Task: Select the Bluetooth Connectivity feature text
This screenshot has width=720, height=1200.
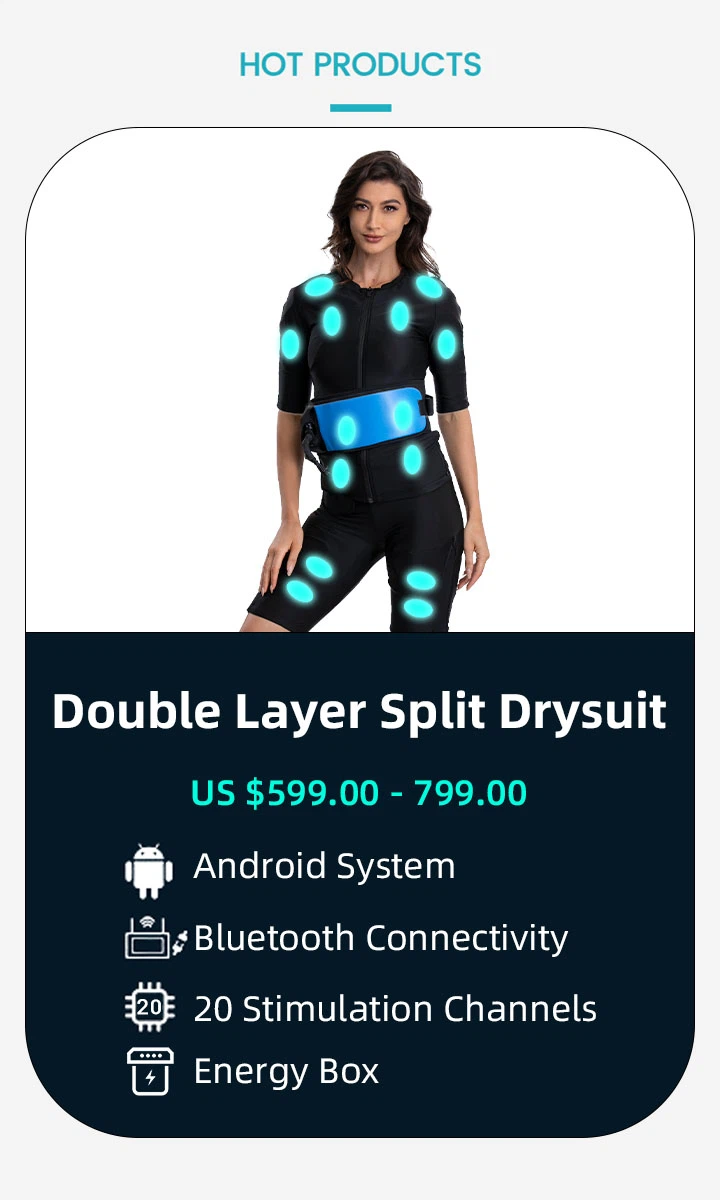Action: click(381, 938)
